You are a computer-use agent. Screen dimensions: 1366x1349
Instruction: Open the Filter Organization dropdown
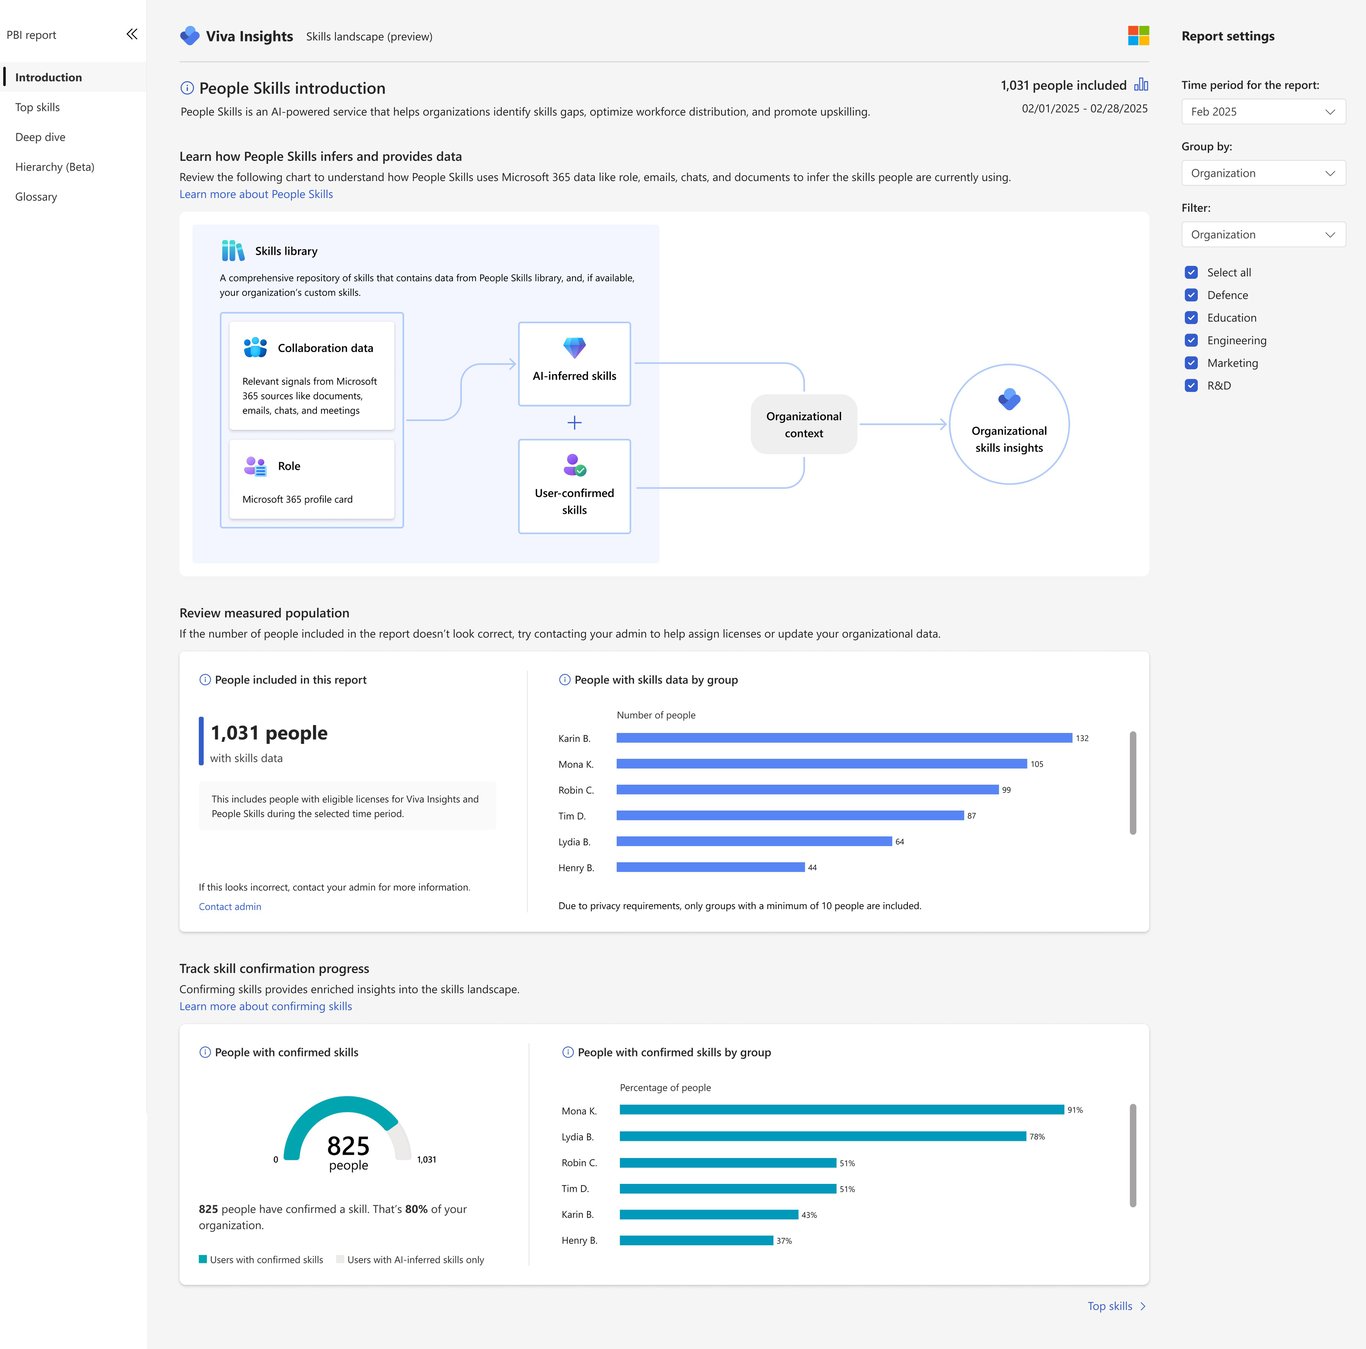(1263, 234)
